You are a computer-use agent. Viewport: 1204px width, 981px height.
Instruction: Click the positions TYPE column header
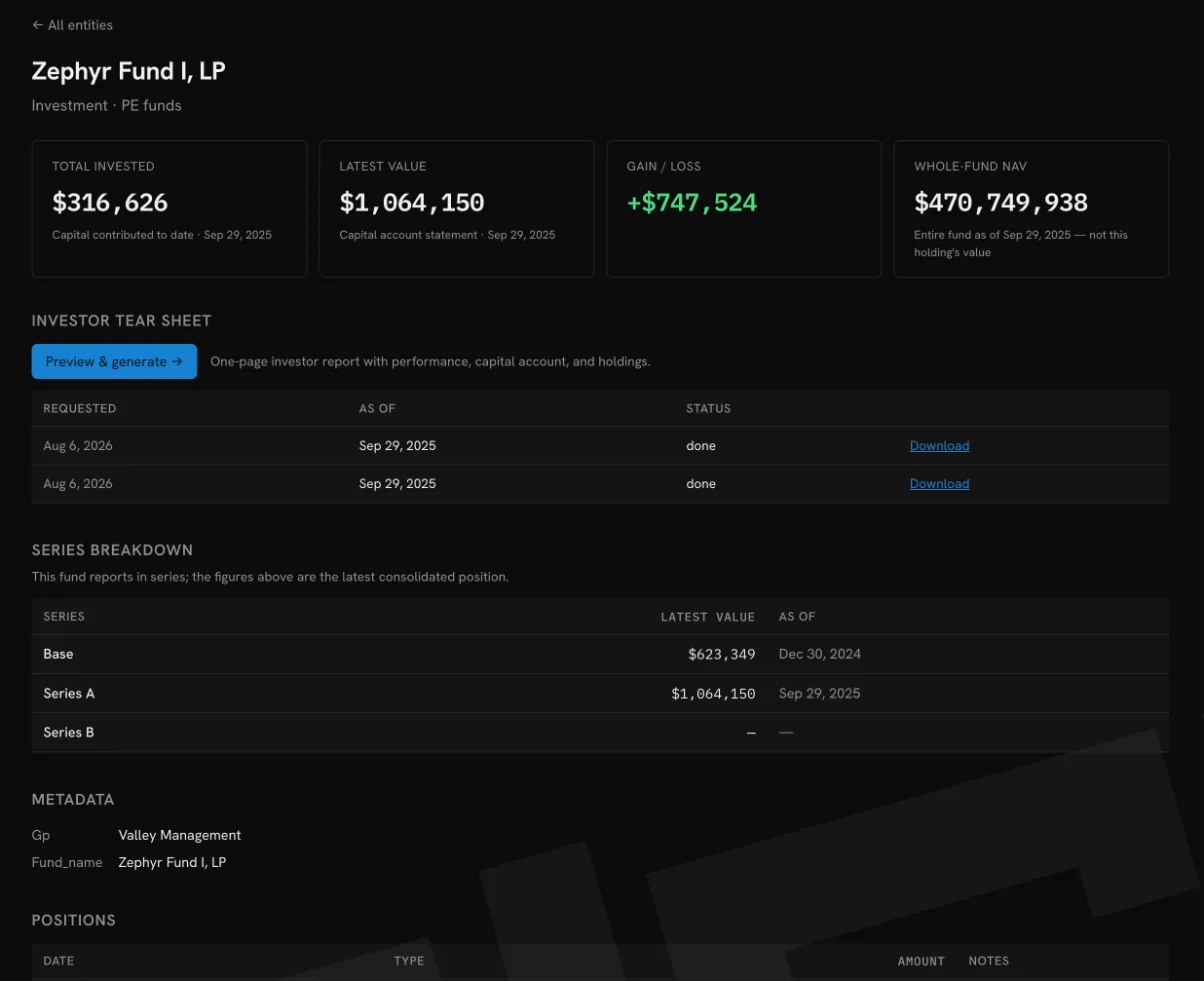click(x=409, y=961)
